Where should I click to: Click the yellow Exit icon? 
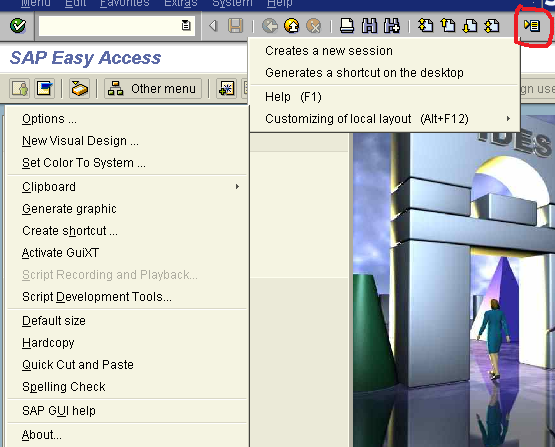[x=292, y=25]
